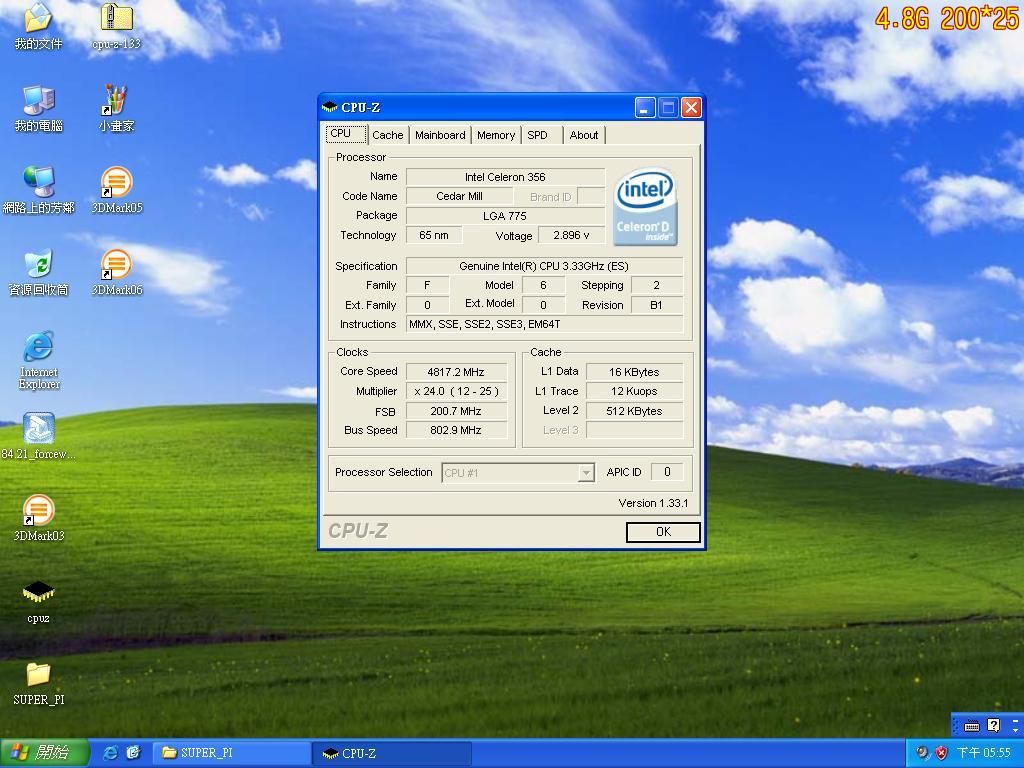
Task: Click the 'Cedar Mill' code name value
Action: (459, 196)
